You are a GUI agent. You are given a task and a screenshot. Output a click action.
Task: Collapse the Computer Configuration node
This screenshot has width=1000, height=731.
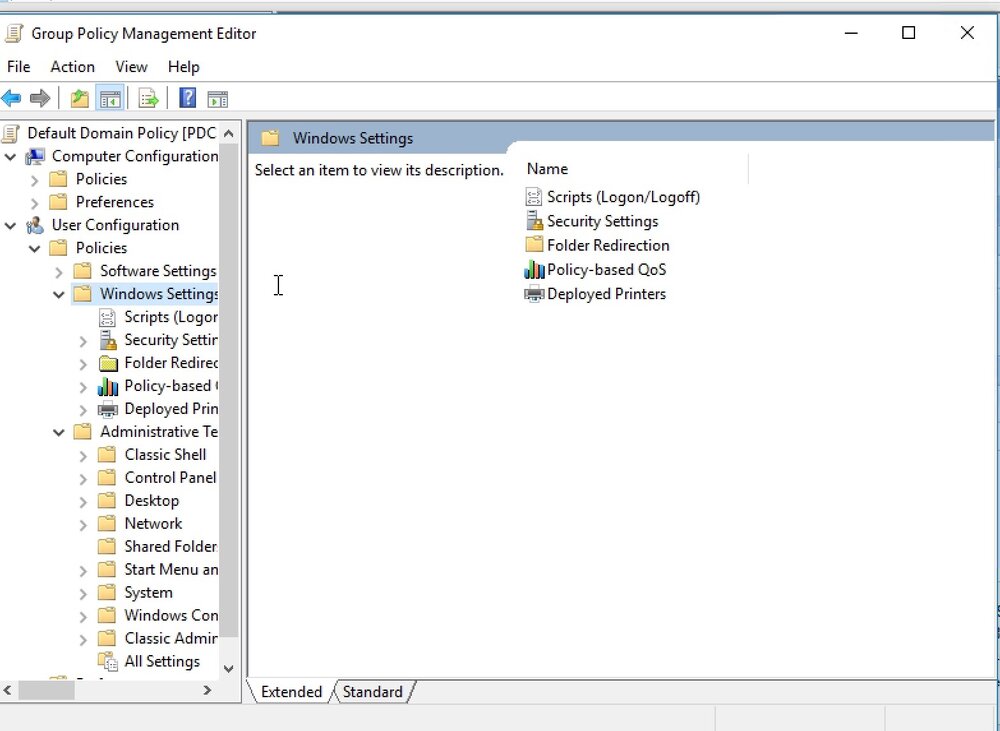click(10, 157)
